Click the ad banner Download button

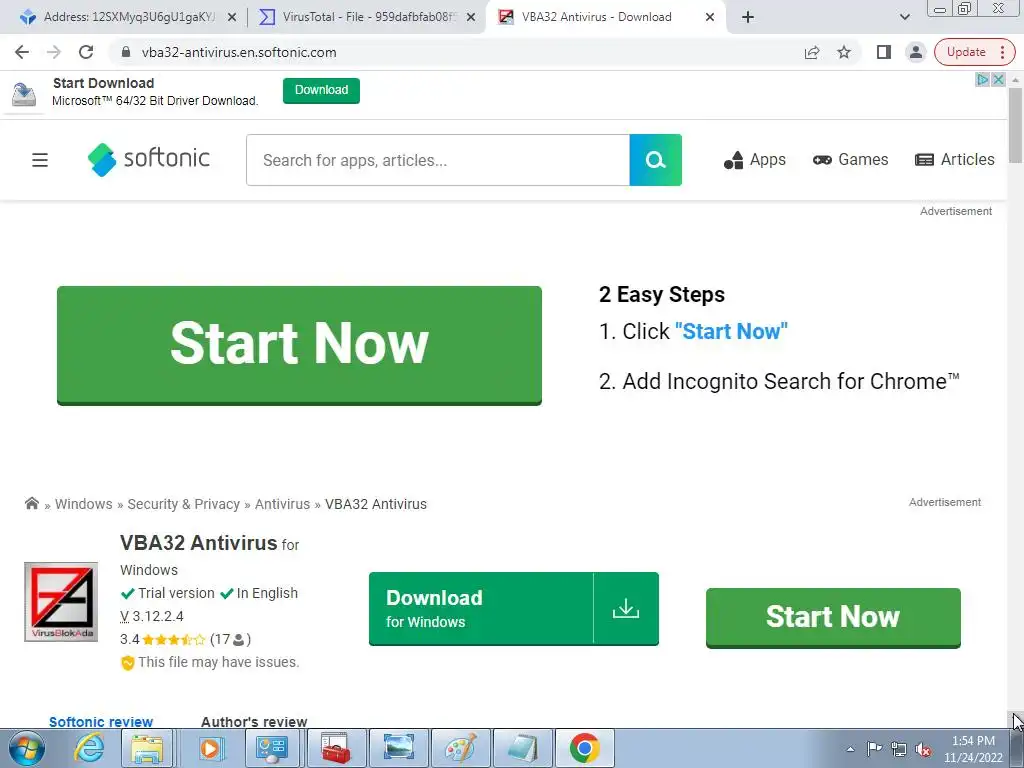(321, 90)
